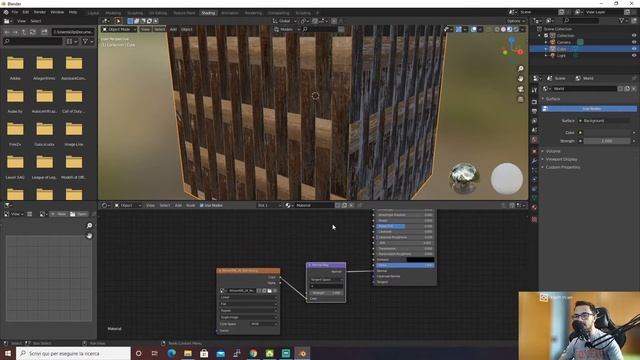Select the Audacity folder
Screen dimensions: 640x360
[x=15, y=100]
